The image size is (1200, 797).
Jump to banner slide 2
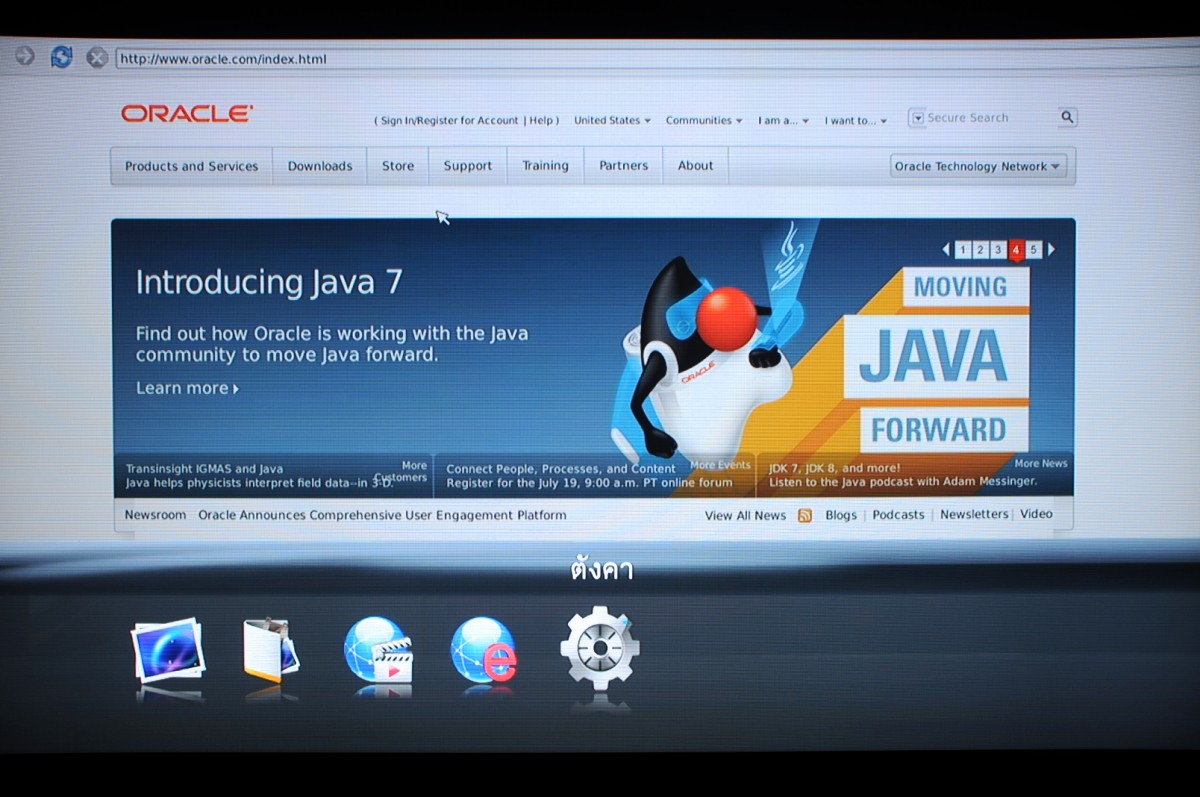(980, 250)
